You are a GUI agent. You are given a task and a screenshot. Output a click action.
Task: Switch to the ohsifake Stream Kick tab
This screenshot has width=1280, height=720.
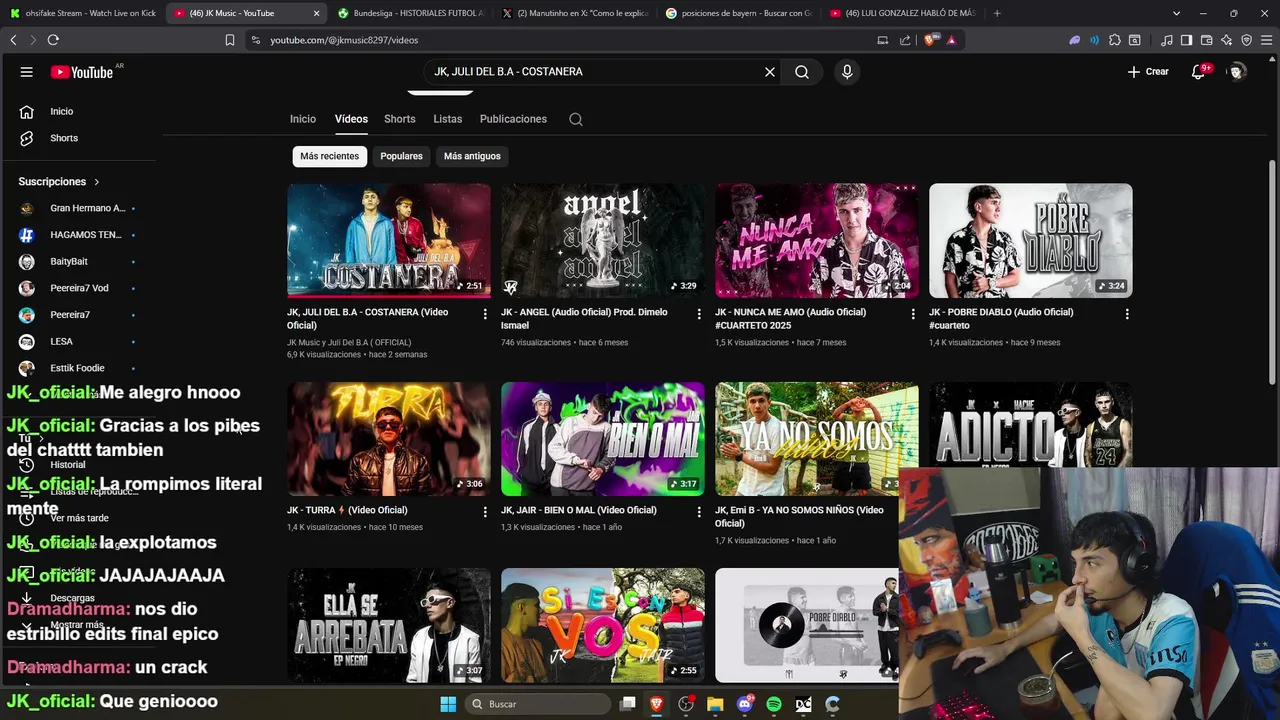click(82, 13)
